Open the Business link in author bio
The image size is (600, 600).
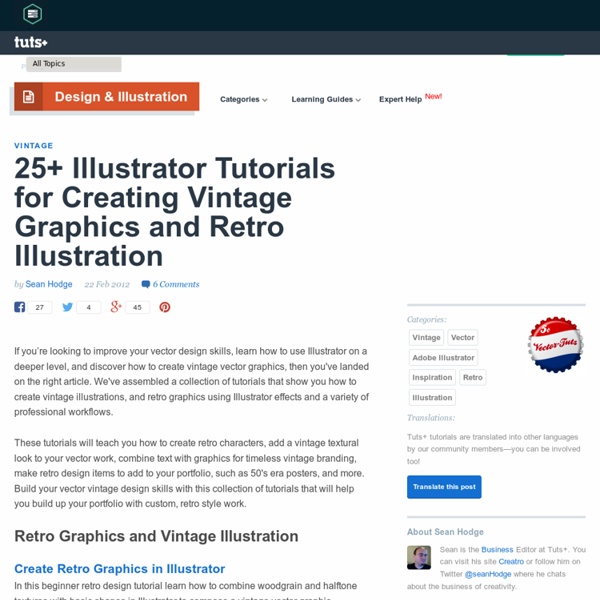coord(497,549)
